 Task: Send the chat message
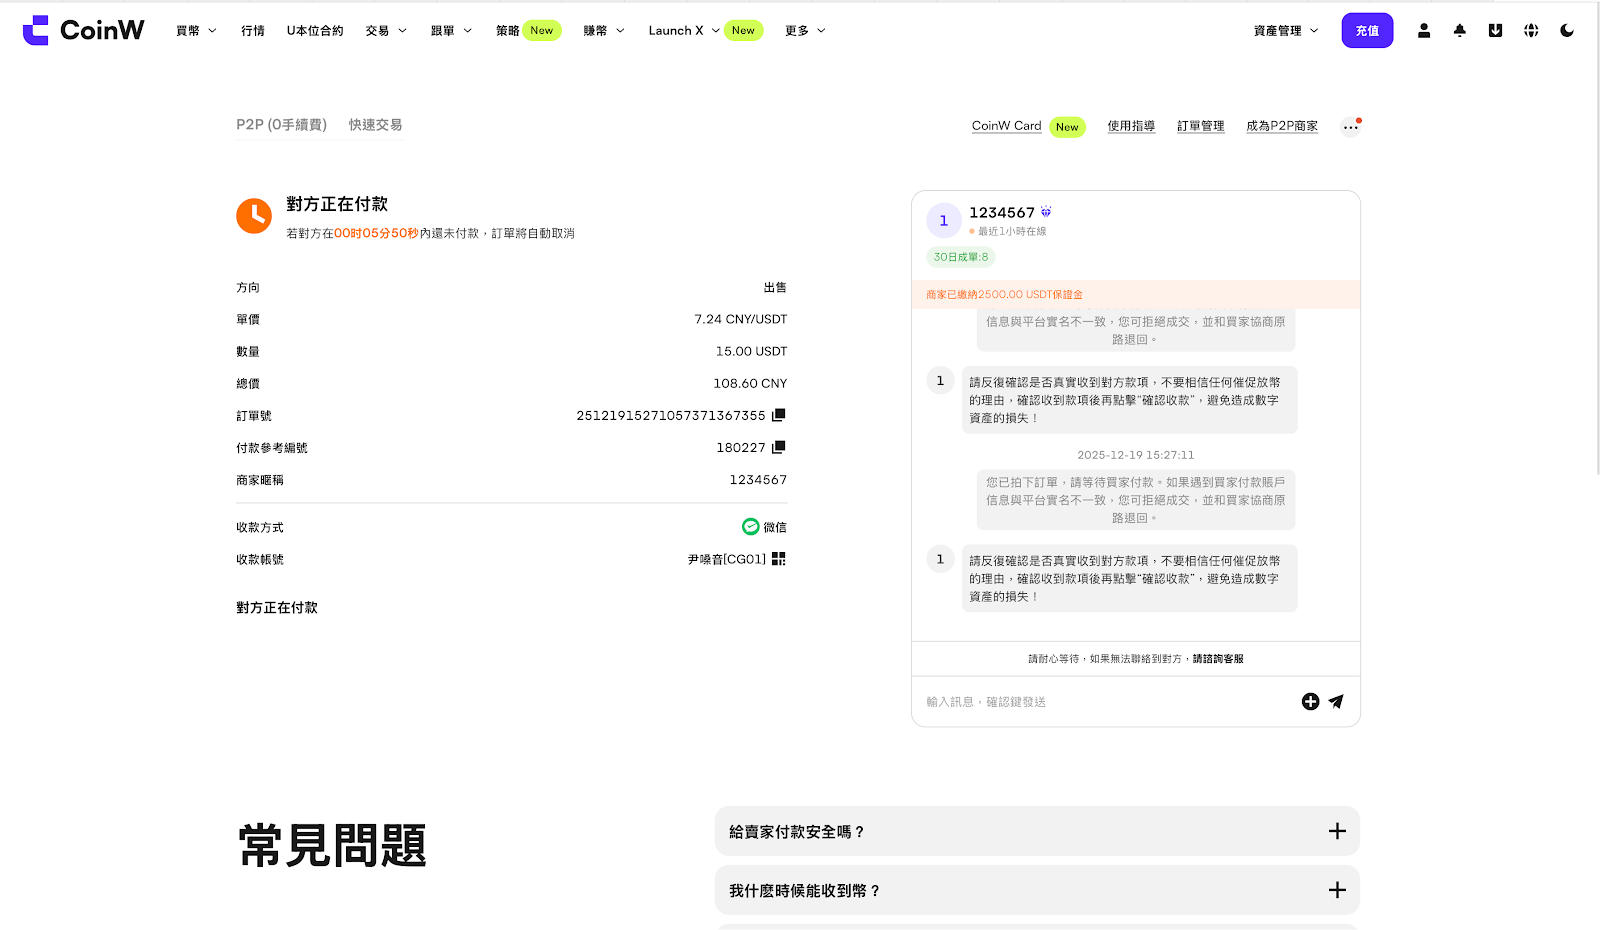coord(1336,702)
